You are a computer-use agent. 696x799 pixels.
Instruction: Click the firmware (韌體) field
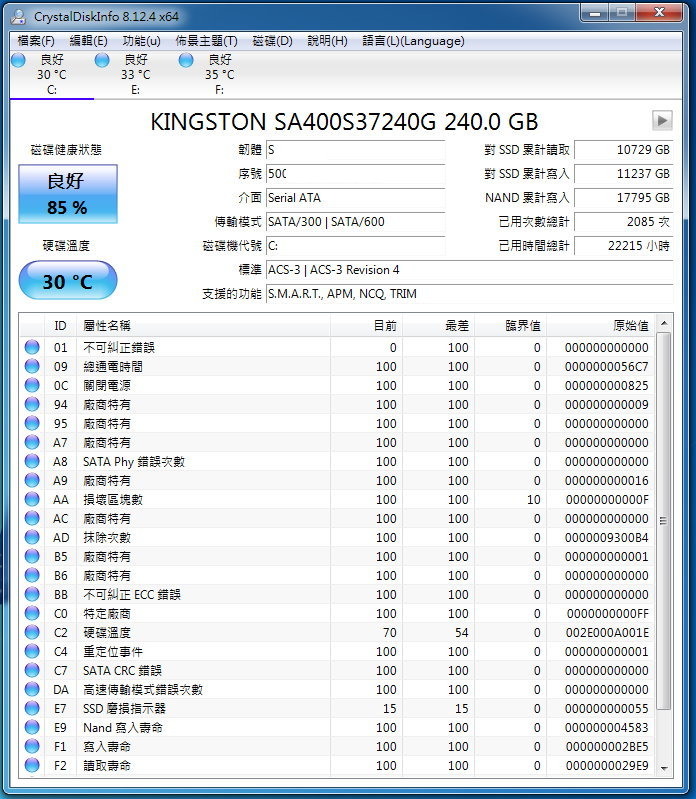click(355, 150)
